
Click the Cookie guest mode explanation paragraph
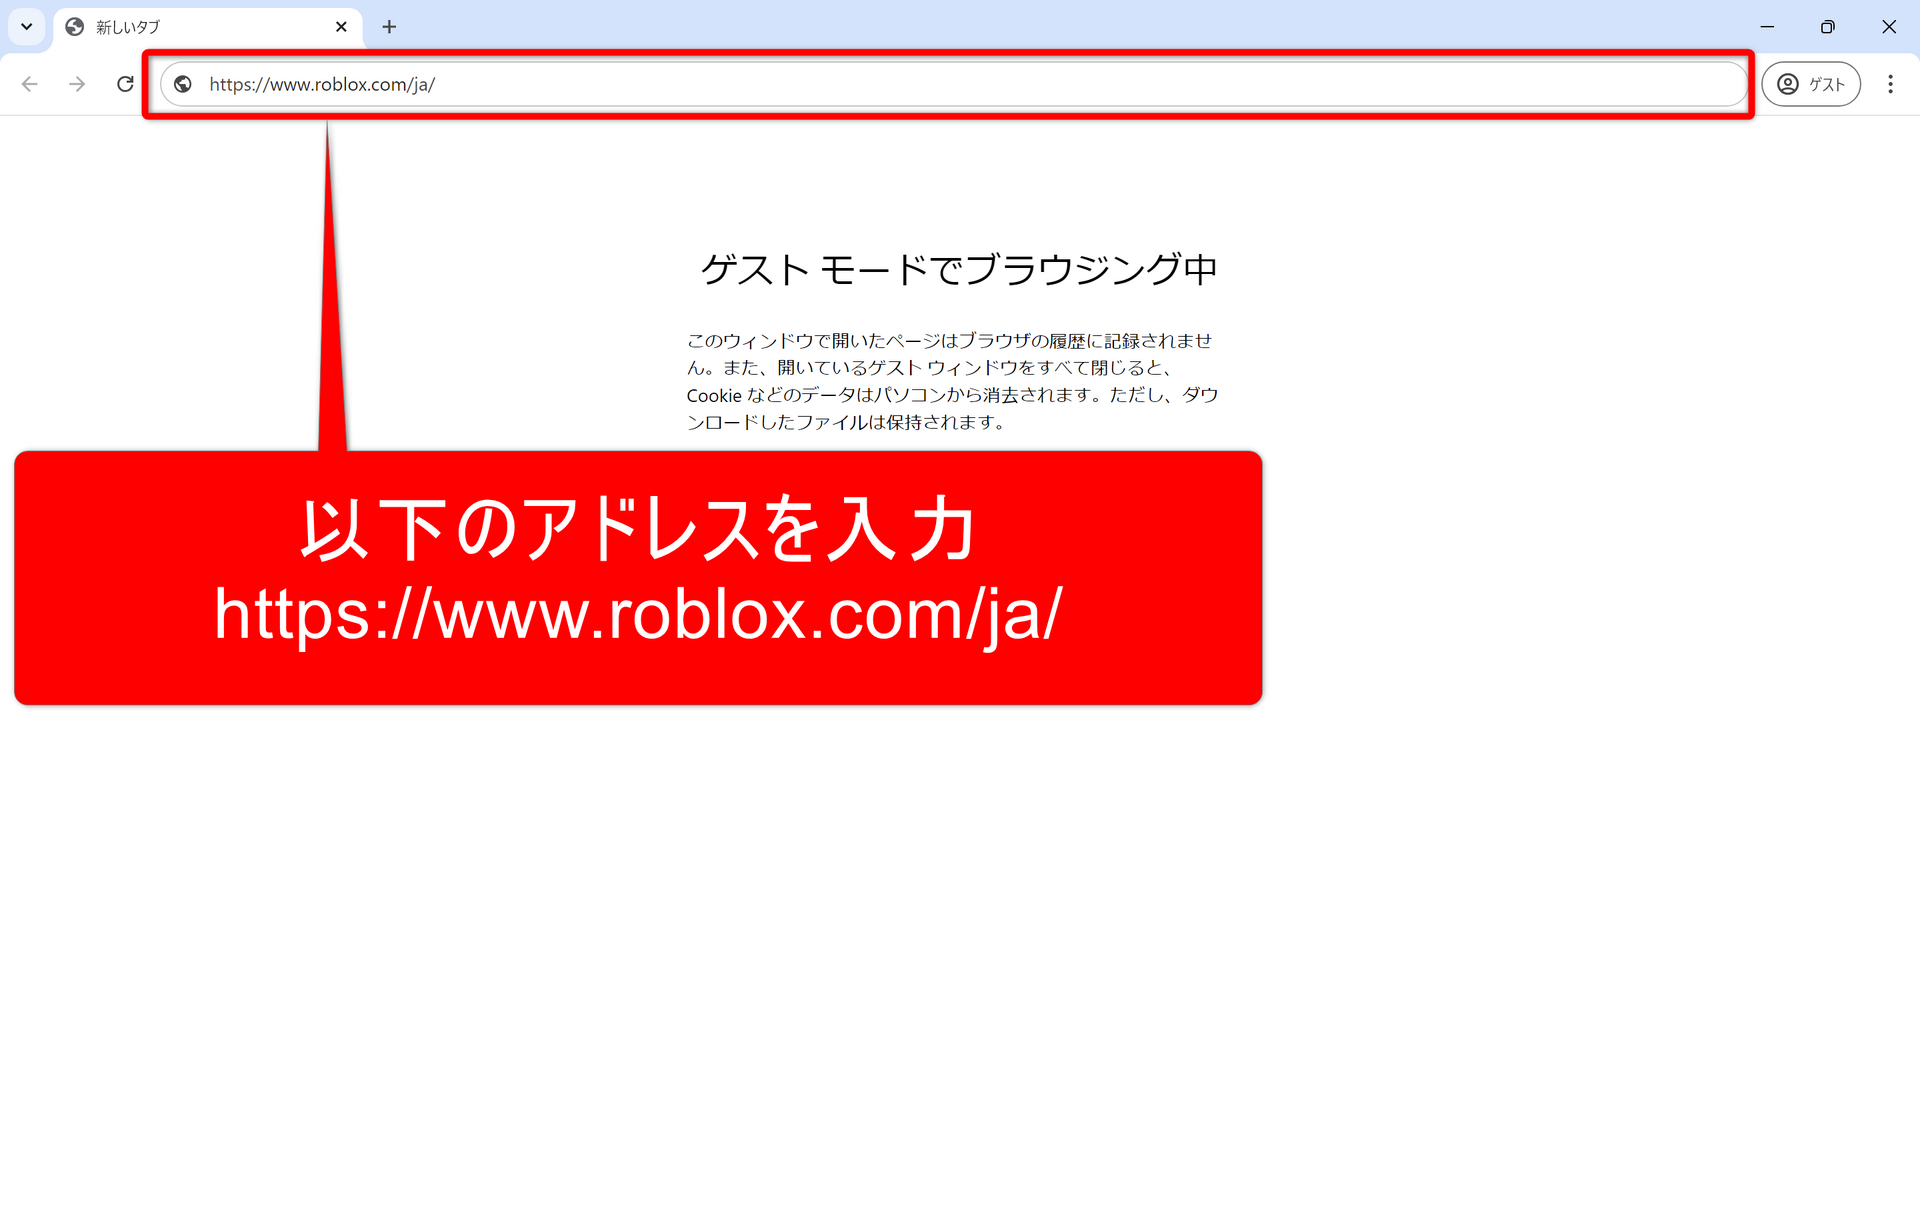[x=950, y=381]
